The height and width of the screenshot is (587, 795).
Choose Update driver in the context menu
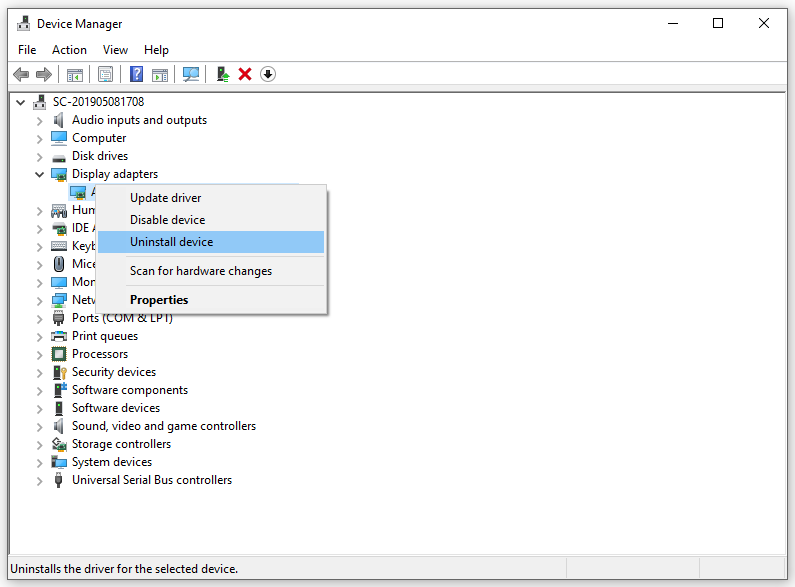[165, 198]
